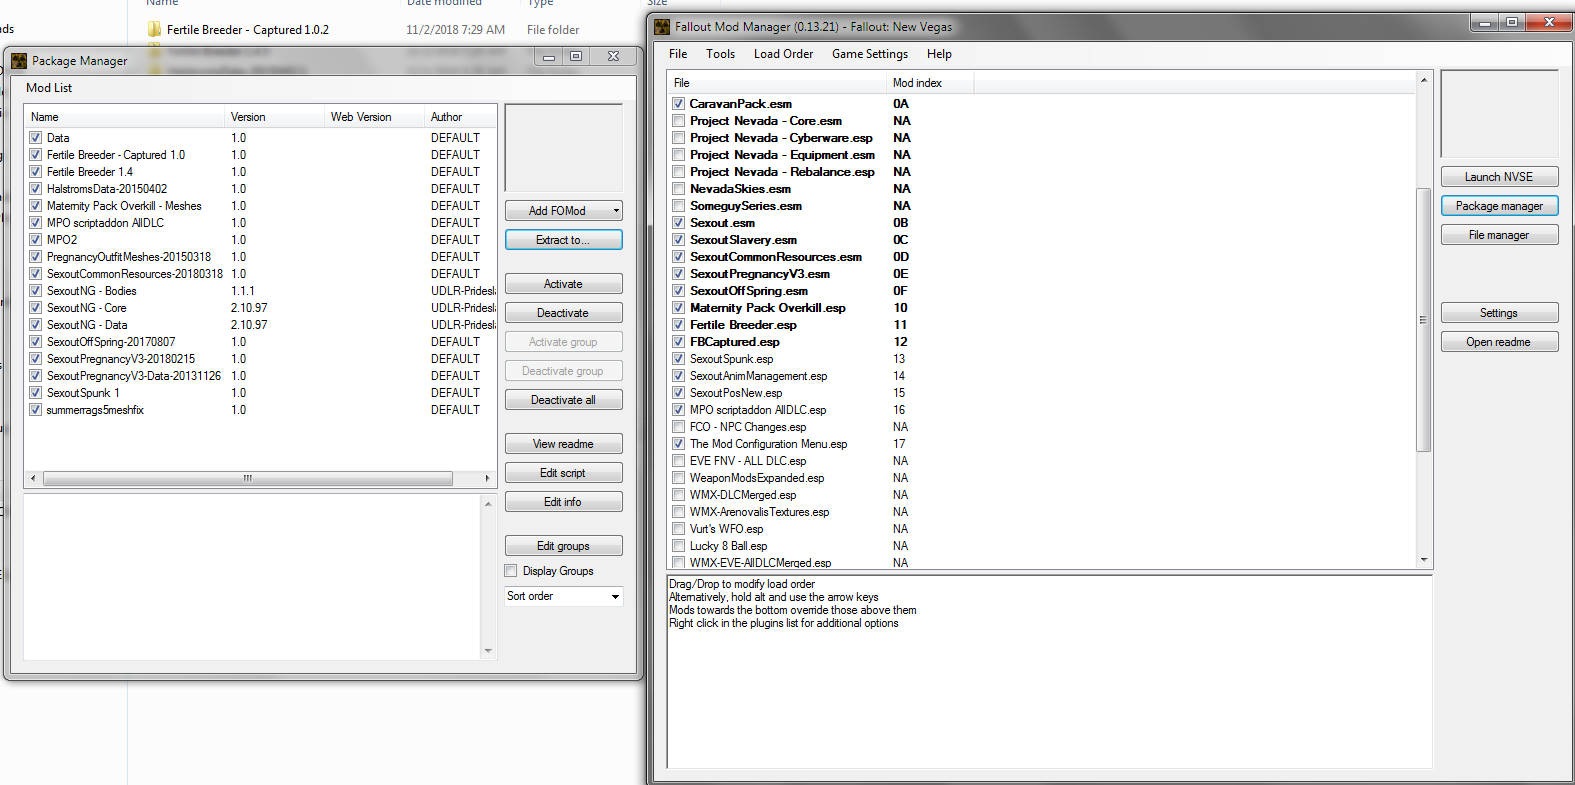Click the Settings button
Image resolution: width=1575 pixels, height=785 pixels.
coord(1499,313)
